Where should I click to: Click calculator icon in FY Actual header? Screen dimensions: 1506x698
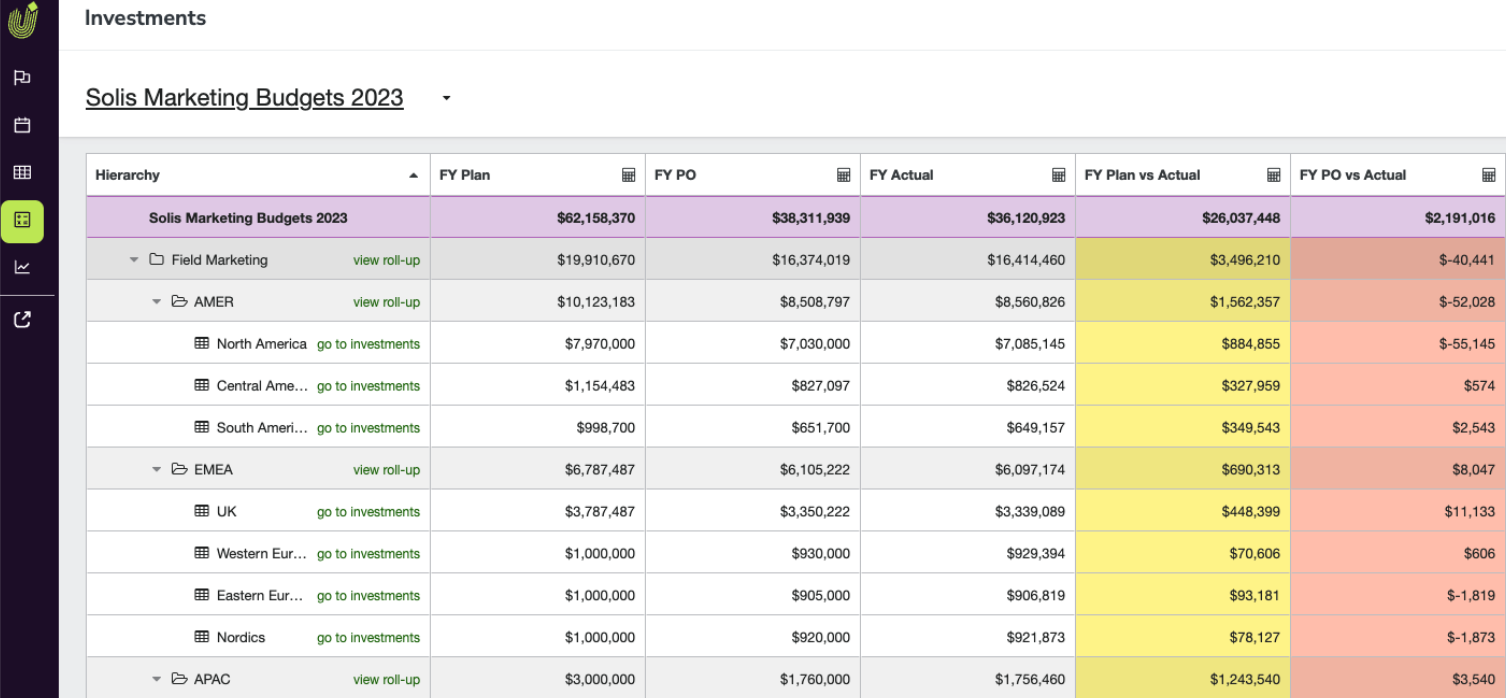coord(1059,175)
